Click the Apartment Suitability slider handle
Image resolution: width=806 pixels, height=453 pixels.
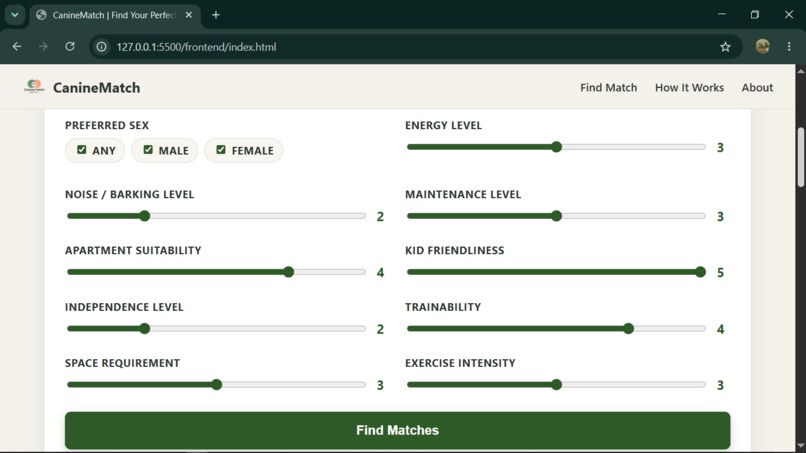tap(288, 272)
